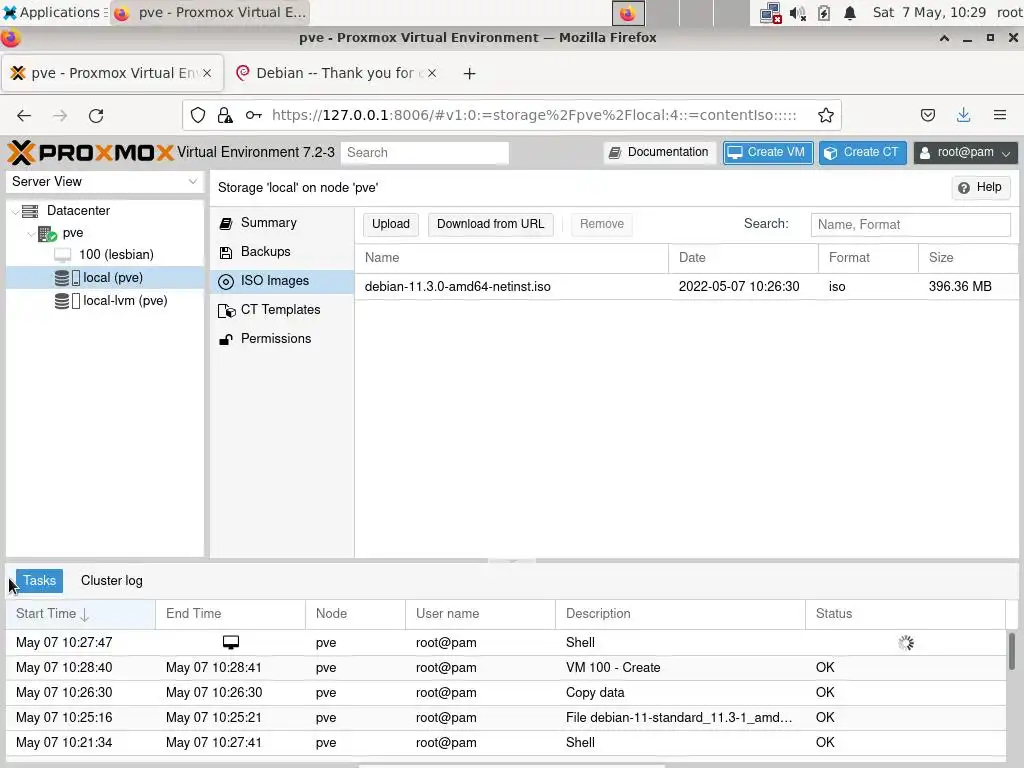The width and height of the screenshot is (1024, 768).
Task: Switch to Cluster log tab
Action: click(x=112, y=581)
